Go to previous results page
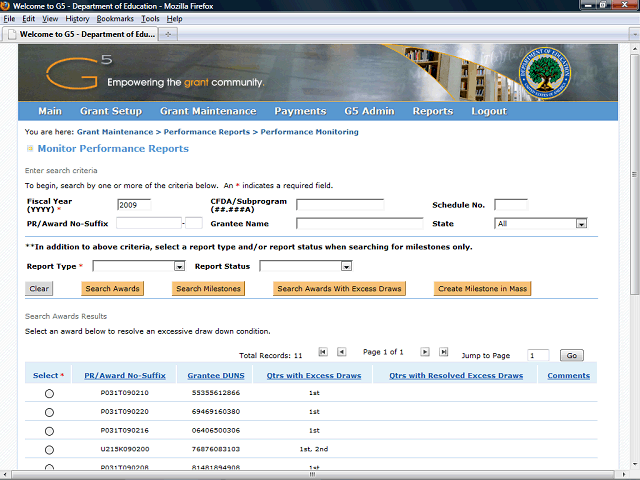640x480 pixels. pyautogui.click(x=341, y=352)
